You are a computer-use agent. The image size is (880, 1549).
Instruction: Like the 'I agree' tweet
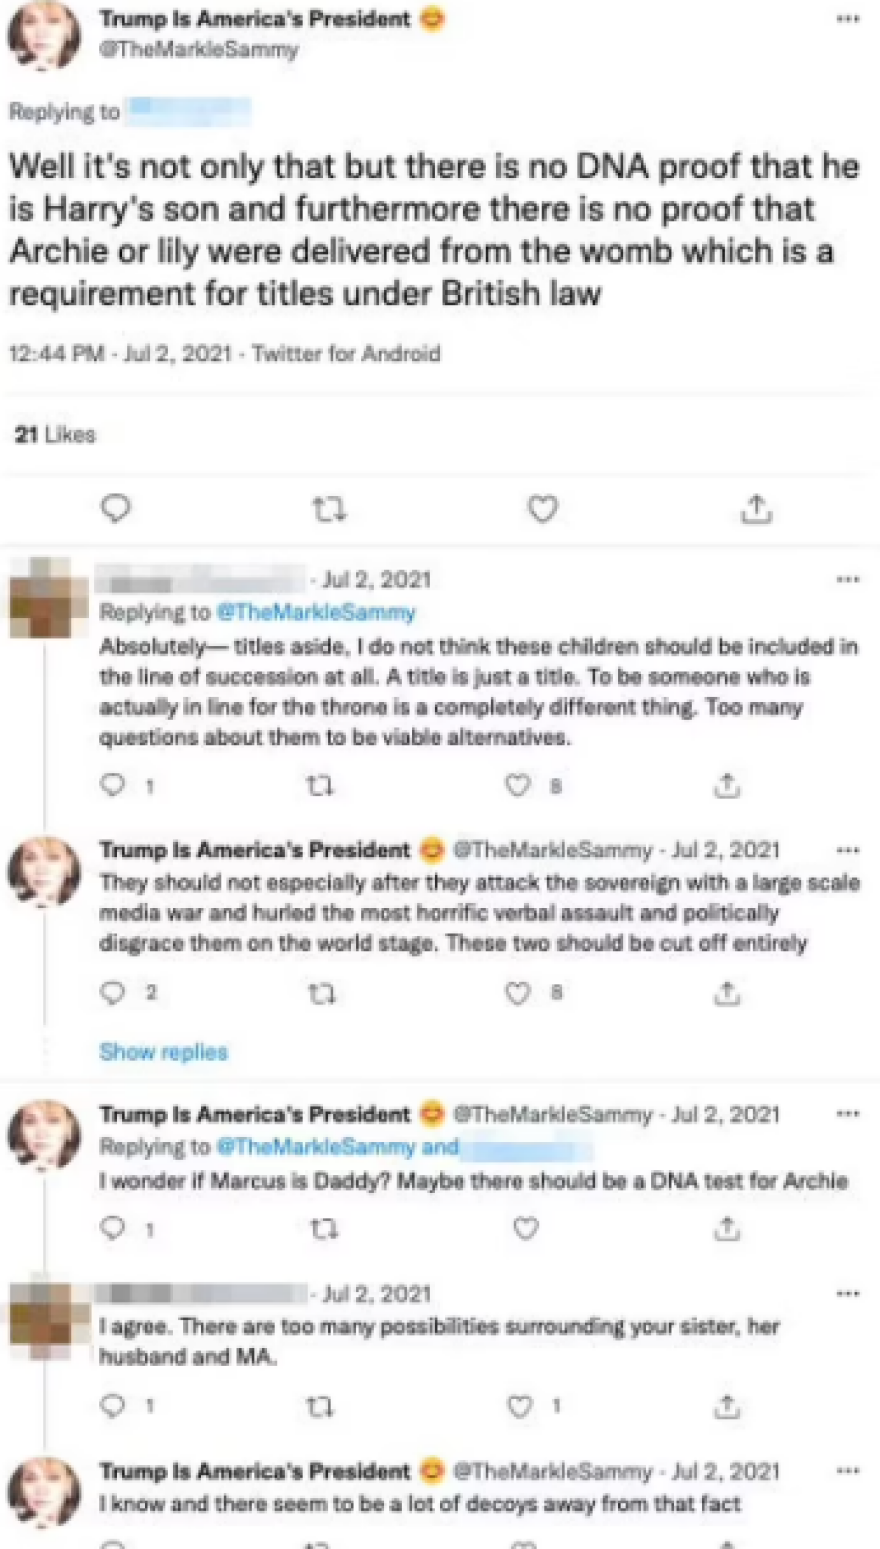pyautogui.click(x=519, y=1406)
